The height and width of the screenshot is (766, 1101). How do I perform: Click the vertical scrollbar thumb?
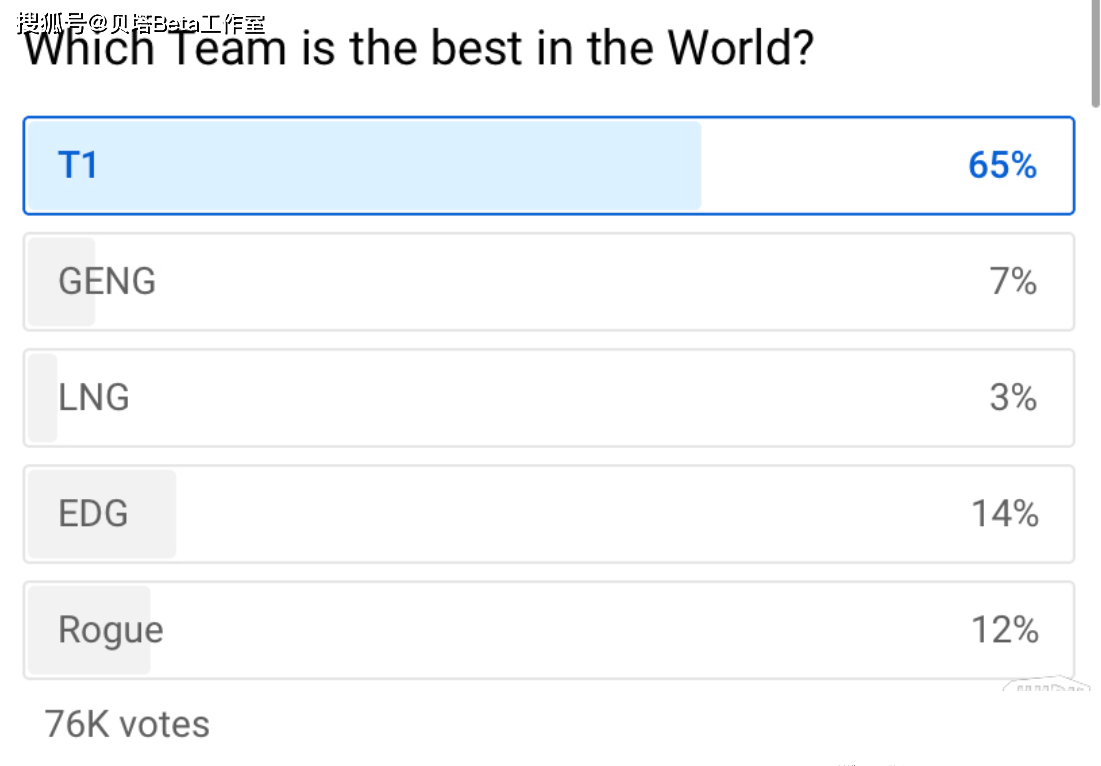click(x=1095, y=54)
